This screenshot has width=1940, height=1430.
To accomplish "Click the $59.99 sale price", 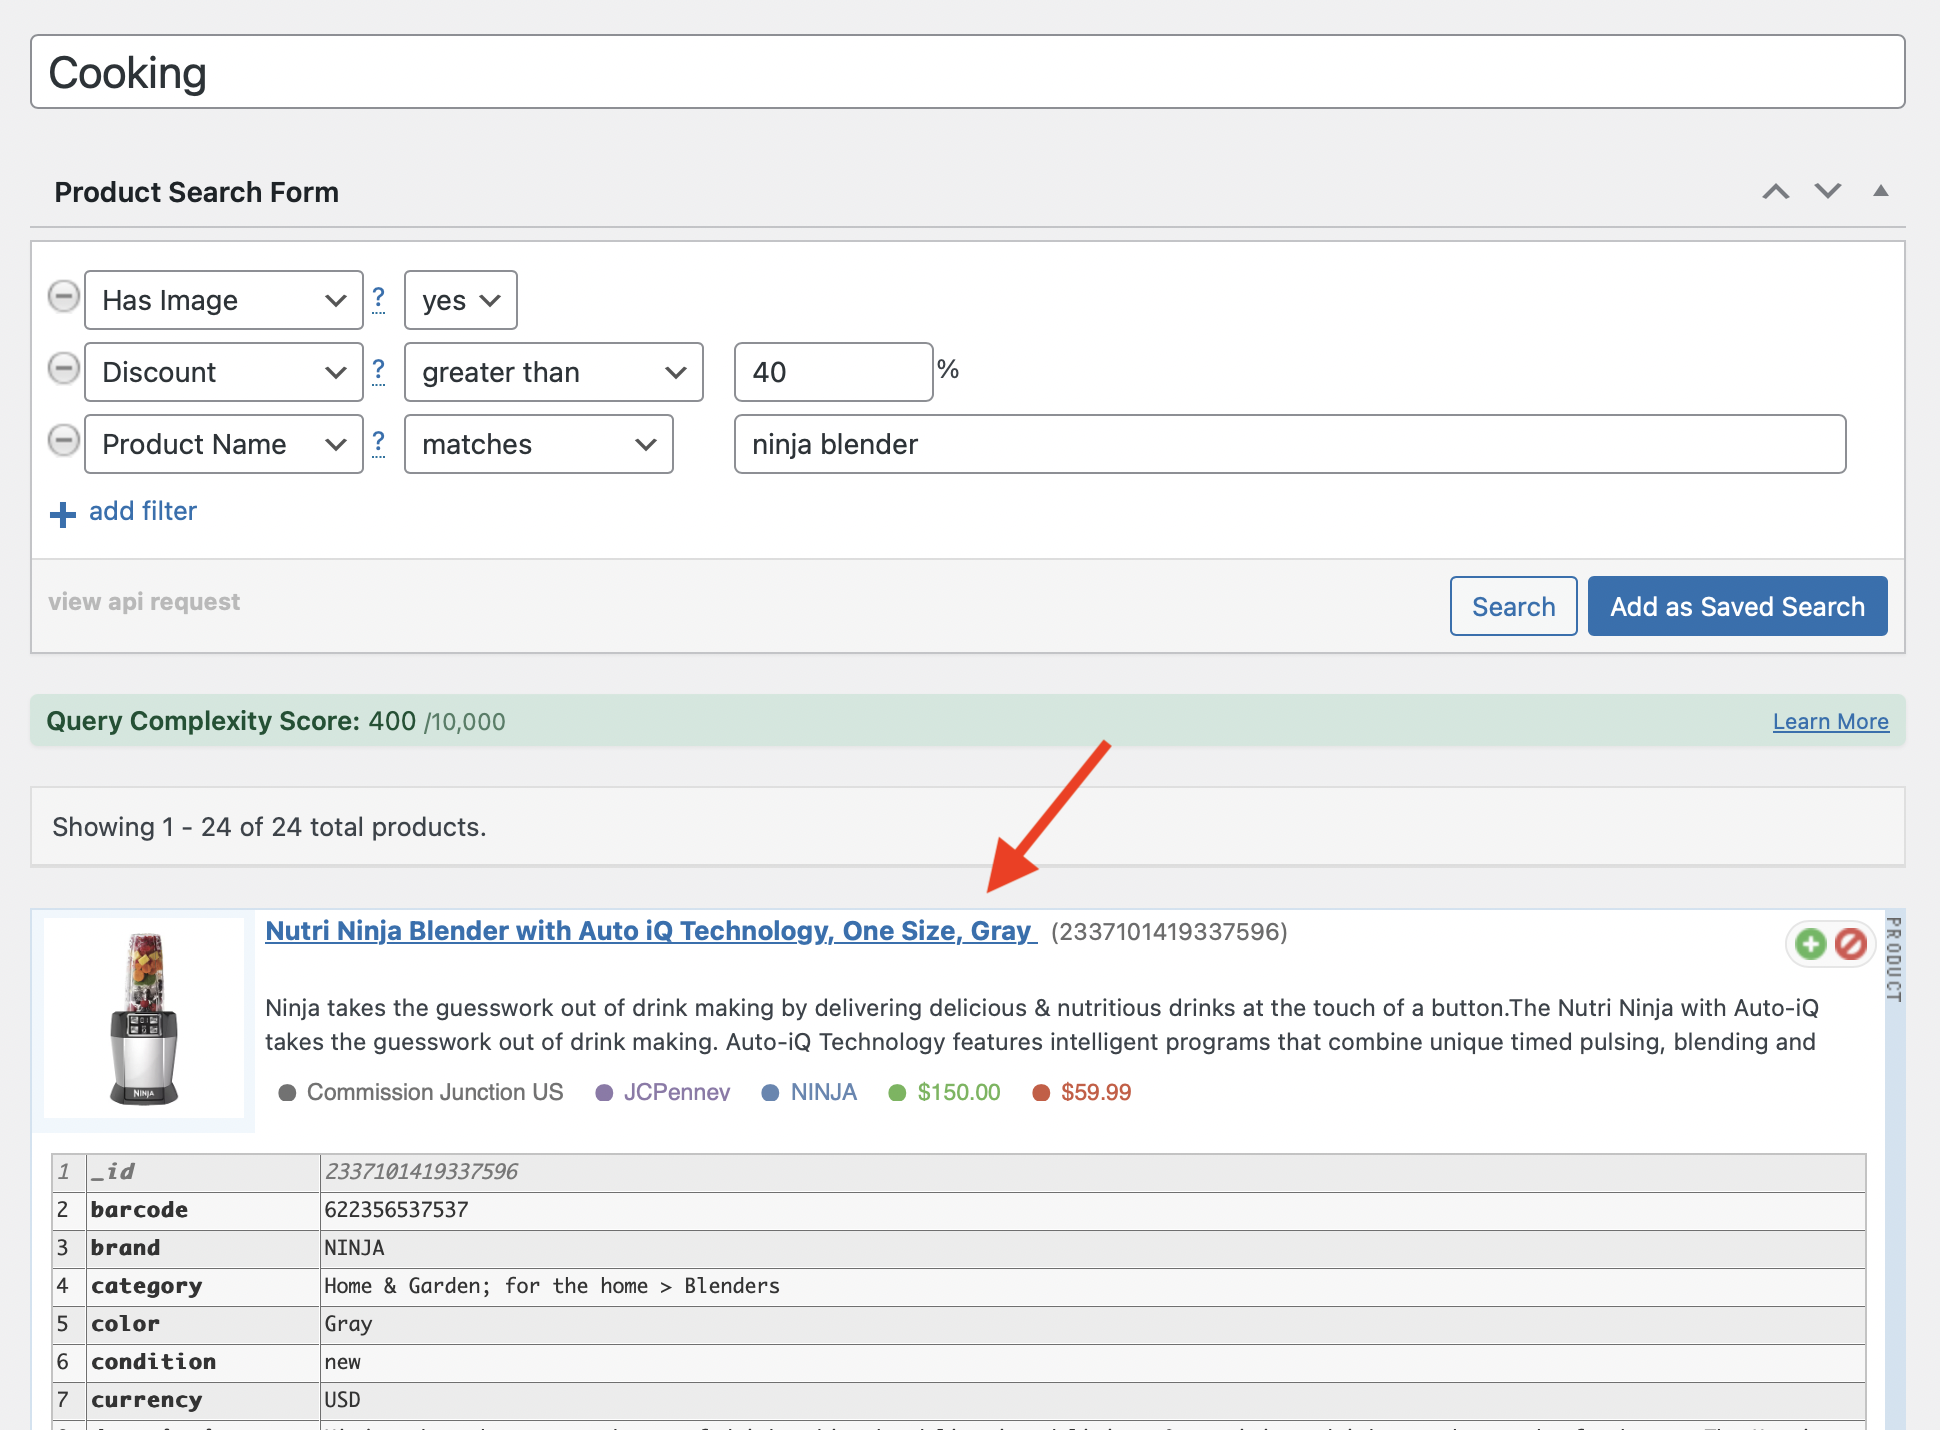I will pos(1096,1092).
